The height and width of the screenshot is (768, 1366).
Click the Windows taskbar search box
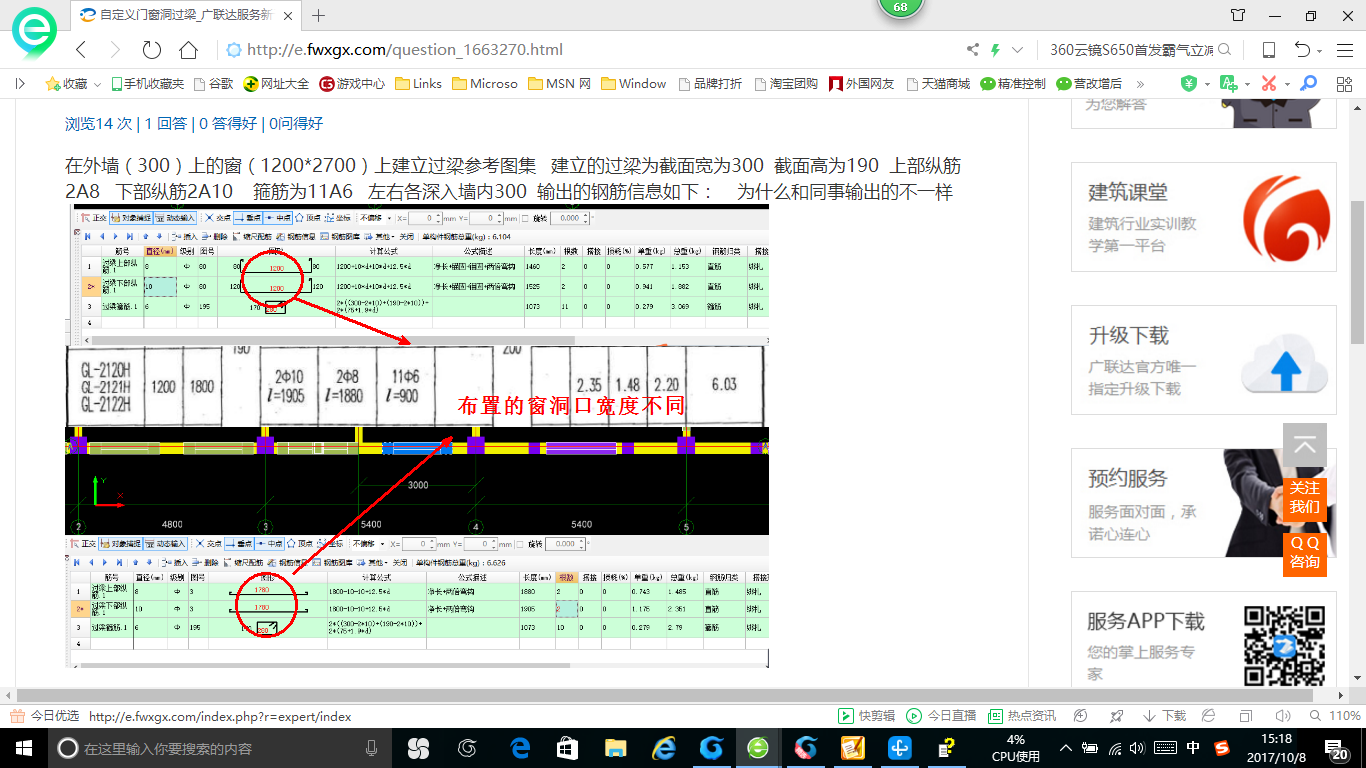(220, 747)
